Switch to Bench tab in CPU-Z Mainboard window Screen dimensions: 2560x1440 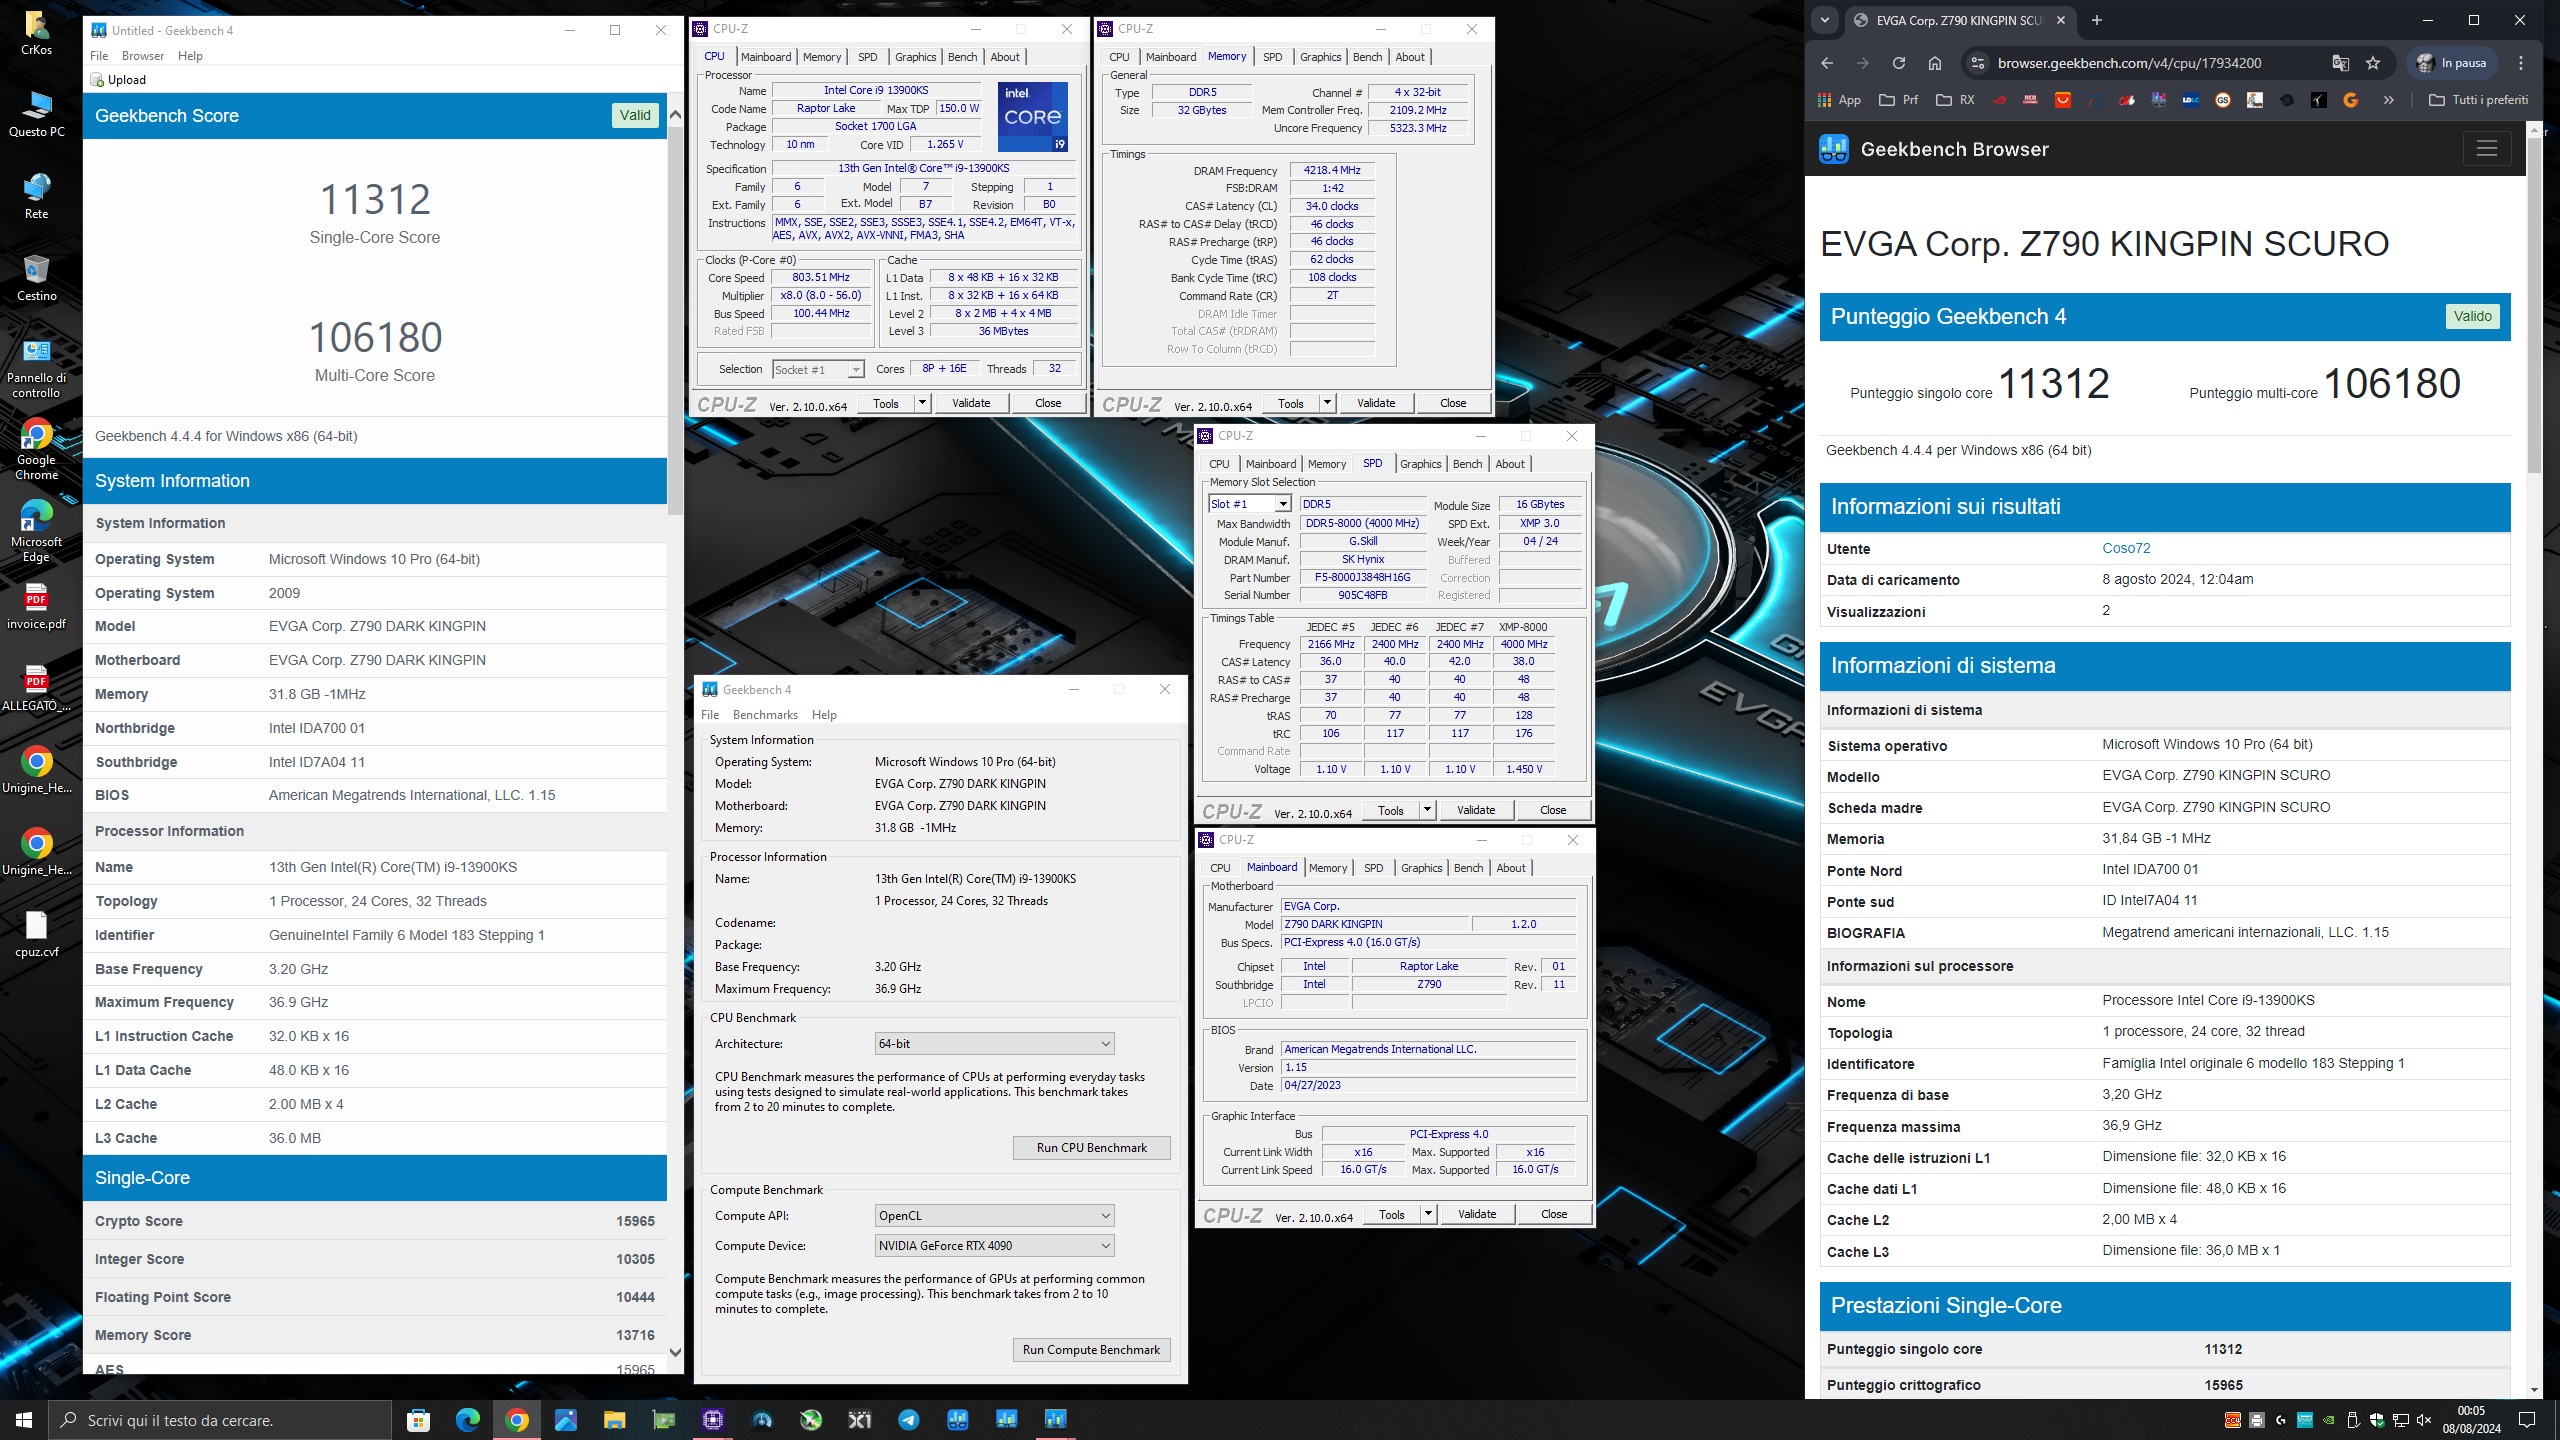[1468, 868]
